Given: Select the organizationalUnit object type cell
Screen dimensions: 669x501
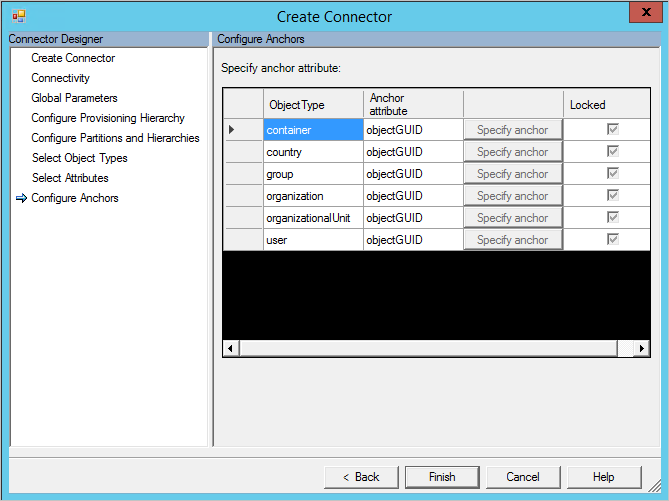Looking at the screenshot, I should point(313,218).
